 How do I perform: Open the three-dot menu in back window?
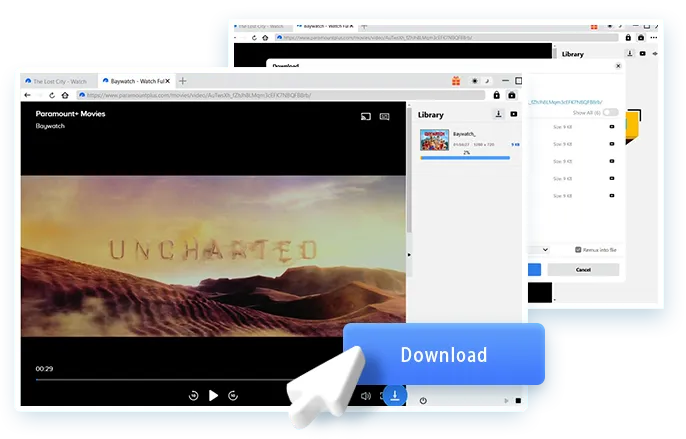point(654,38)
